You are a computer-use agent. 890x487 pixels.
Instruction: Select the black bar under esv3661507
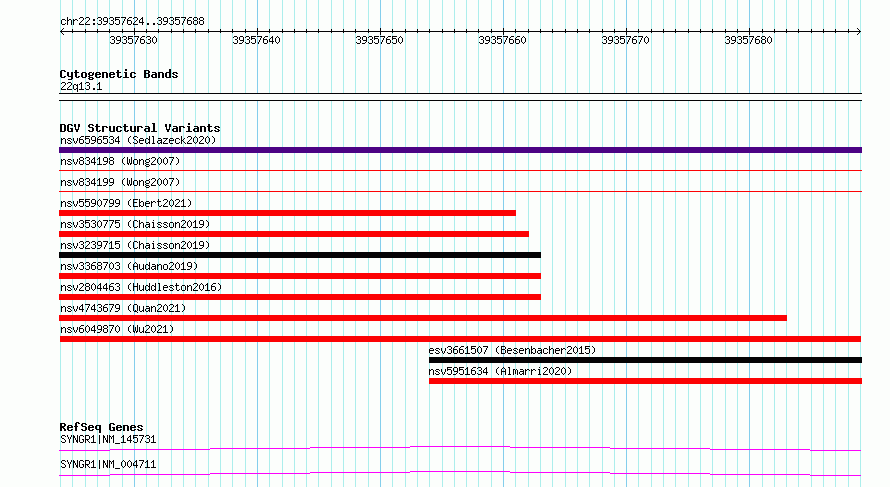tap(645, 360)
